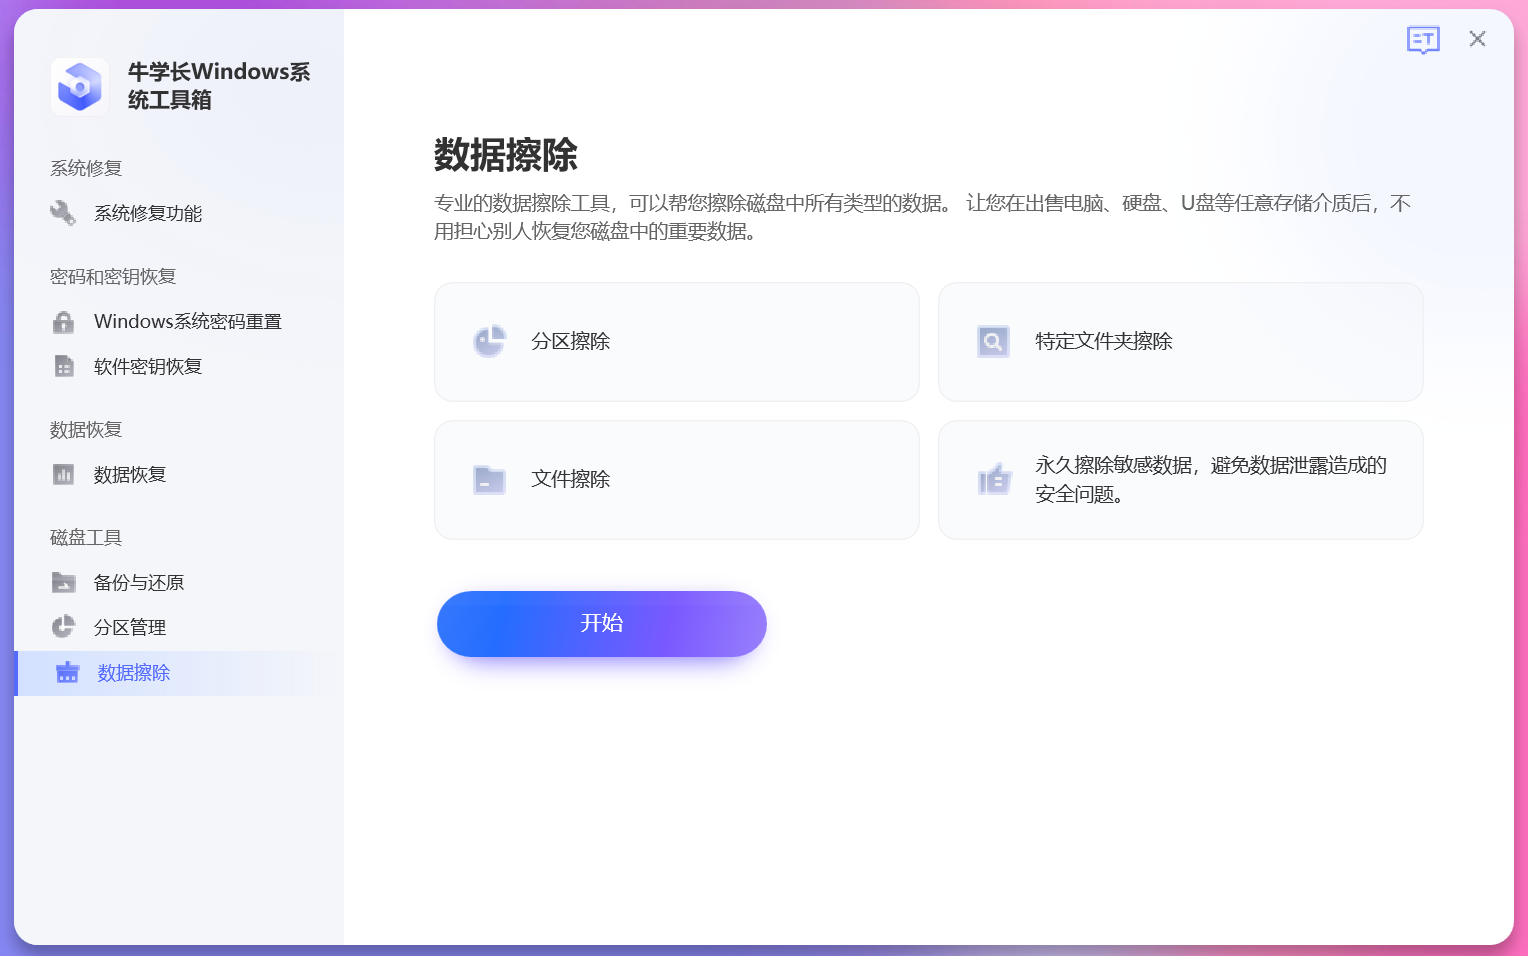Screen dimensions: 1528x956
Task: Click the 系统修复 section heading
Action: pyautogui.click(x=86, y=168)
